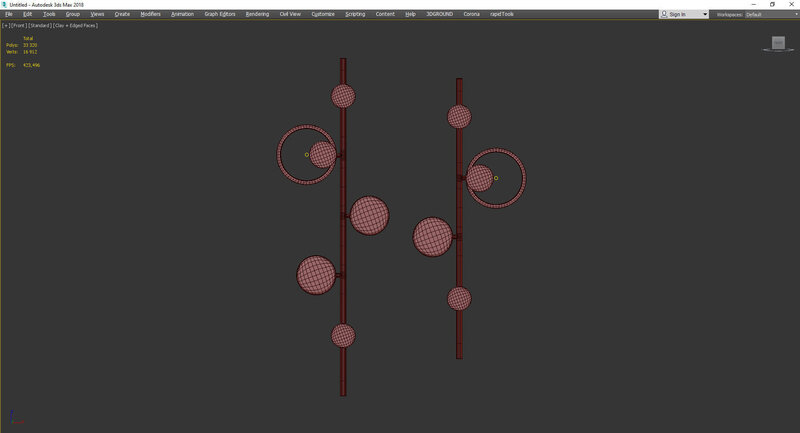The width and height of the screenshot is (800, 433).
Task: Click the [Standard] viewport quality label
Action: pyautogui.click(x=38, y=25)
